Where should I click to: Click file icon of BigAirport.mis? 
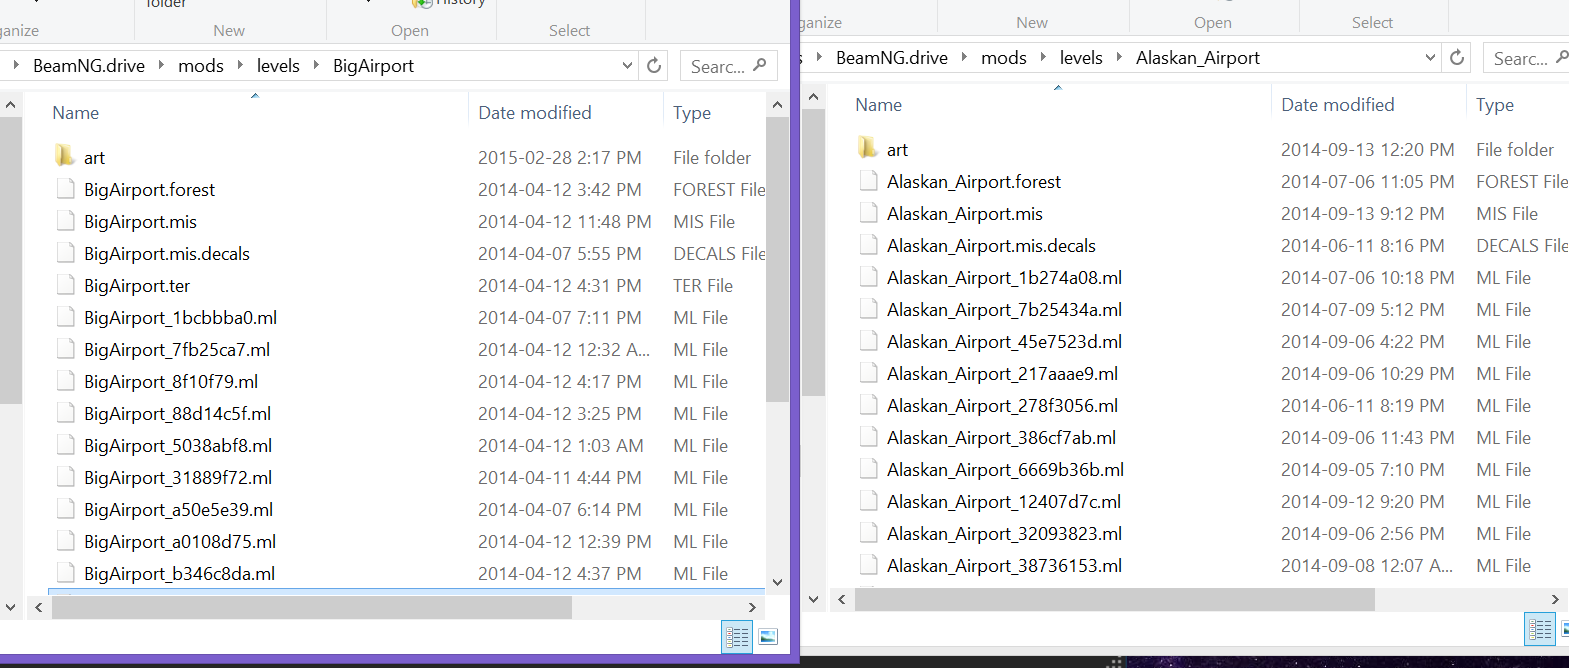[66, 221]
